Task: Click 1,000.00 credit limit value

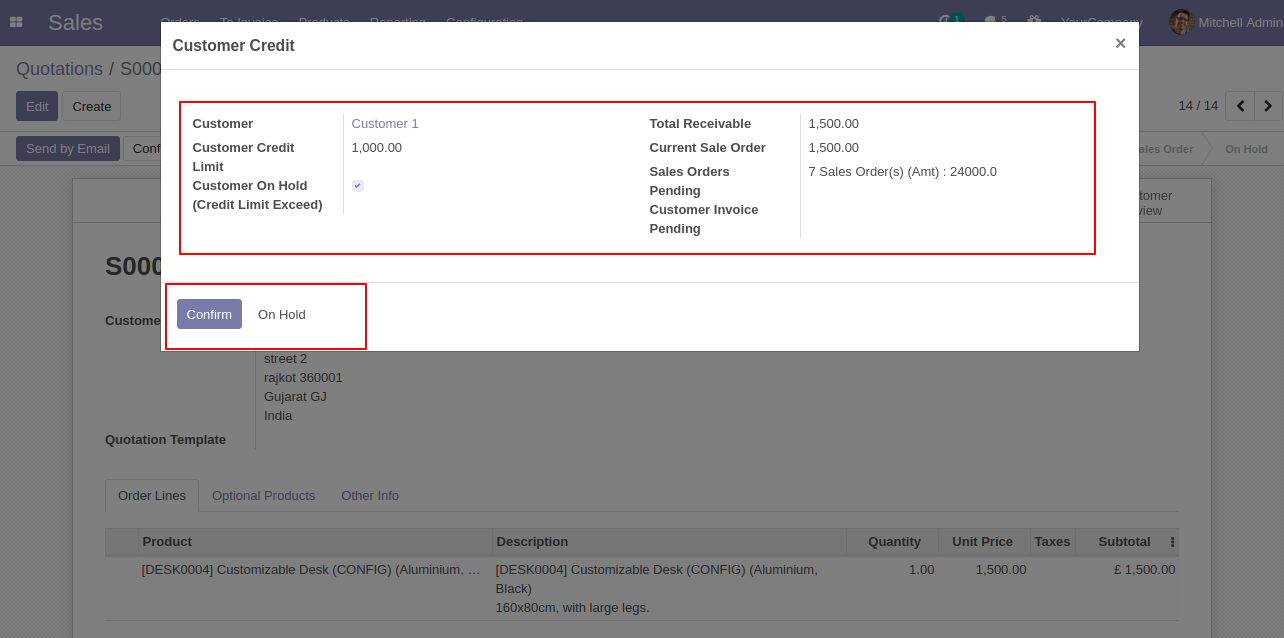Action: pos(377,148)
